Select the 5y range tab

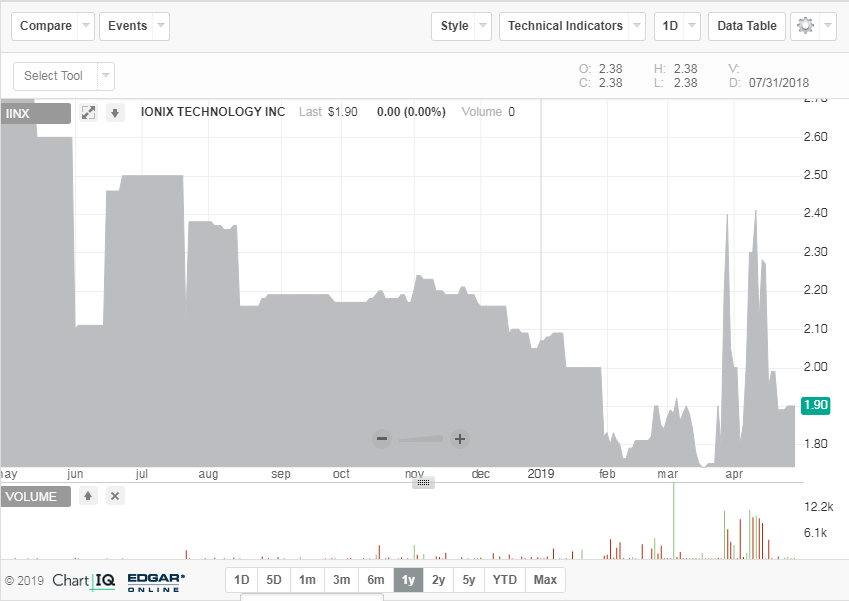click(469, 580)
